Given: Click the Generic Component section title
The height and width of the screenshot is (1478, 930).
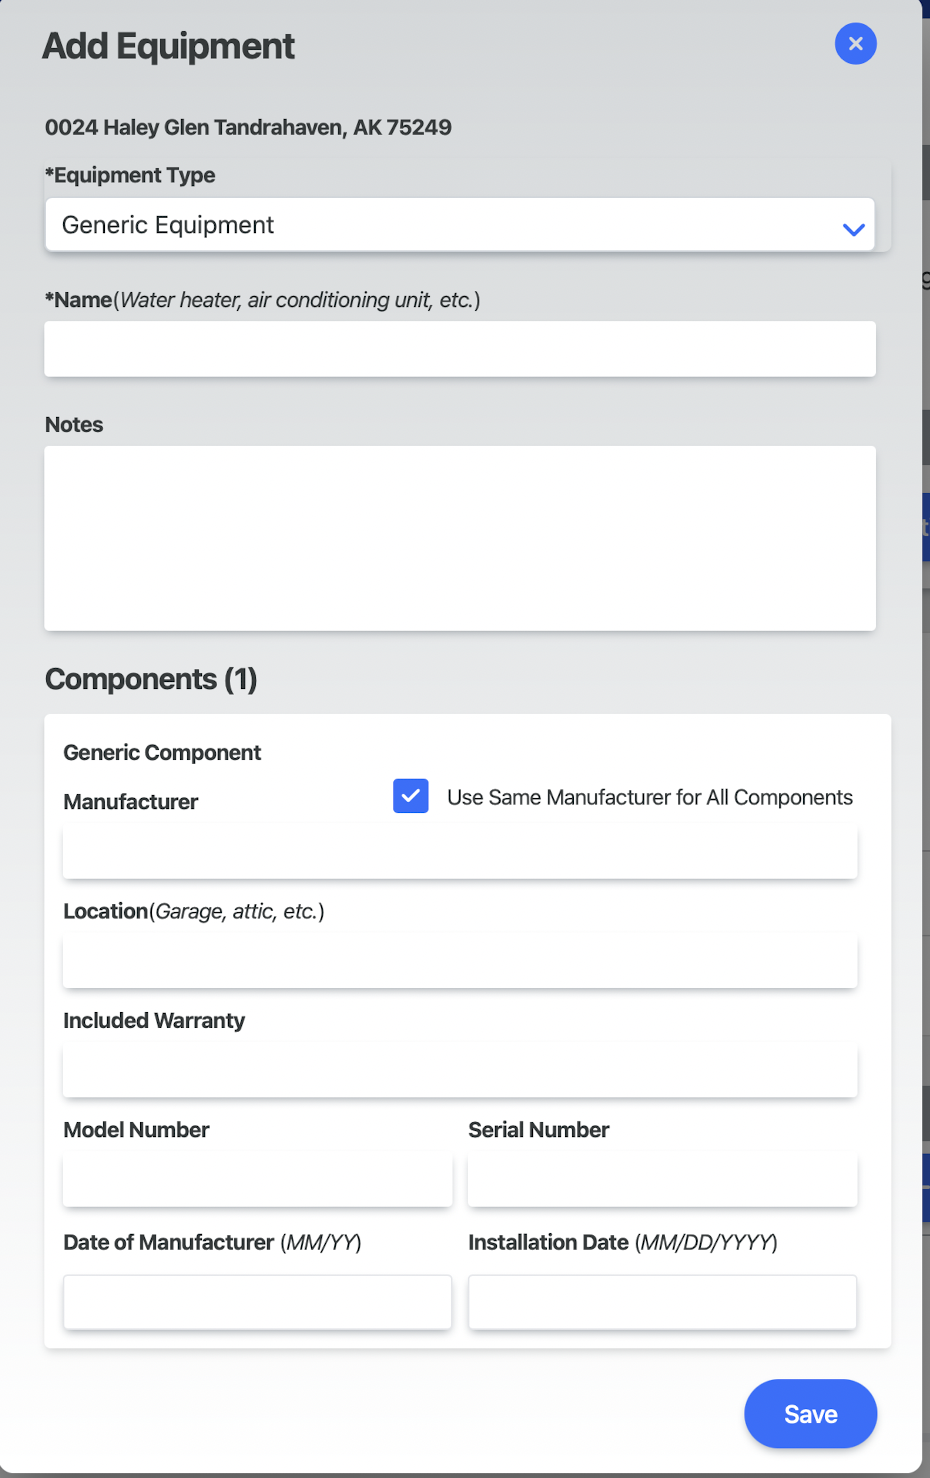Looking at the screenshot, I should [162, 752].
